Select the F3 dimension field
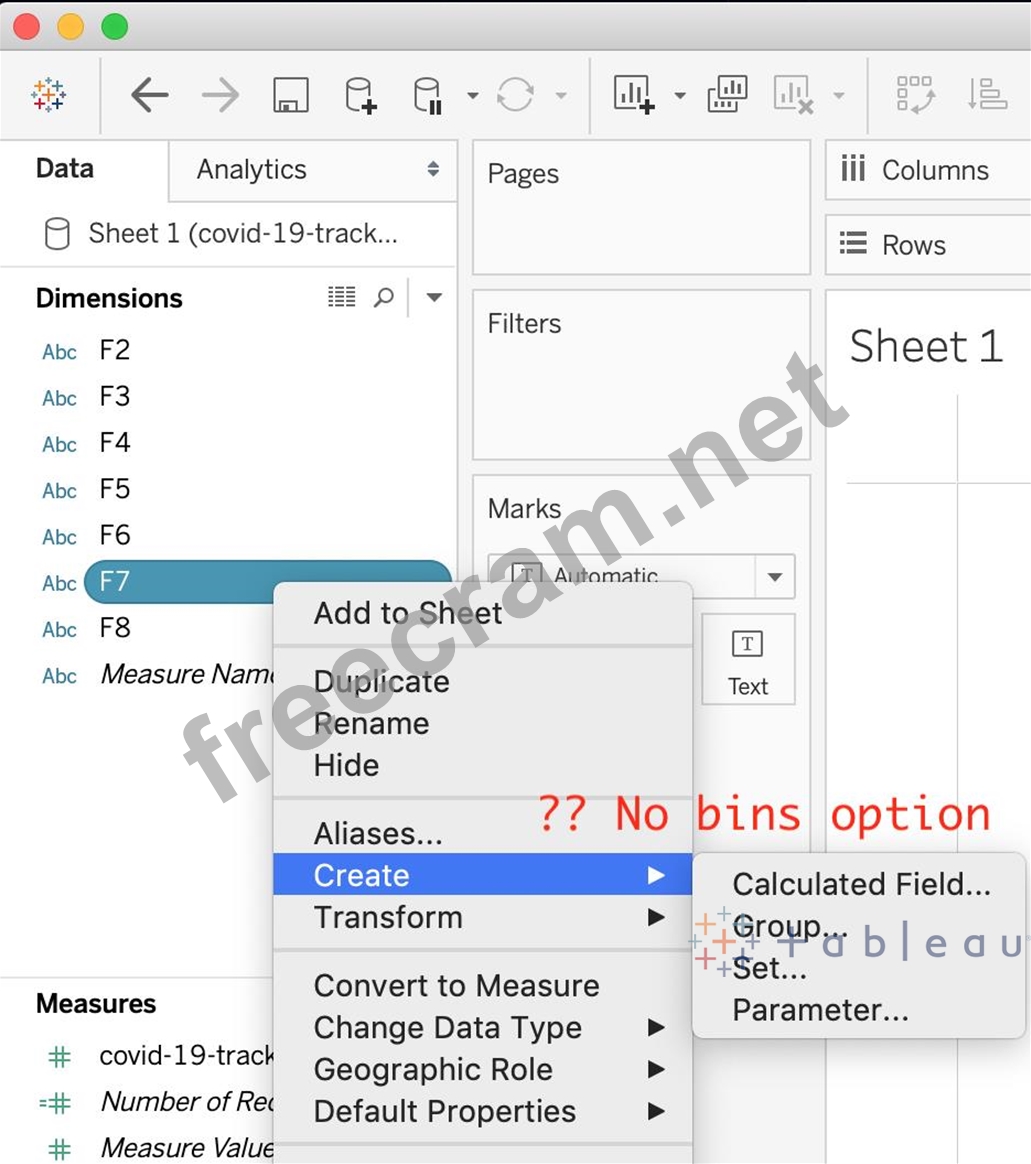1031x1164 pixels. (x=115, y=397)
